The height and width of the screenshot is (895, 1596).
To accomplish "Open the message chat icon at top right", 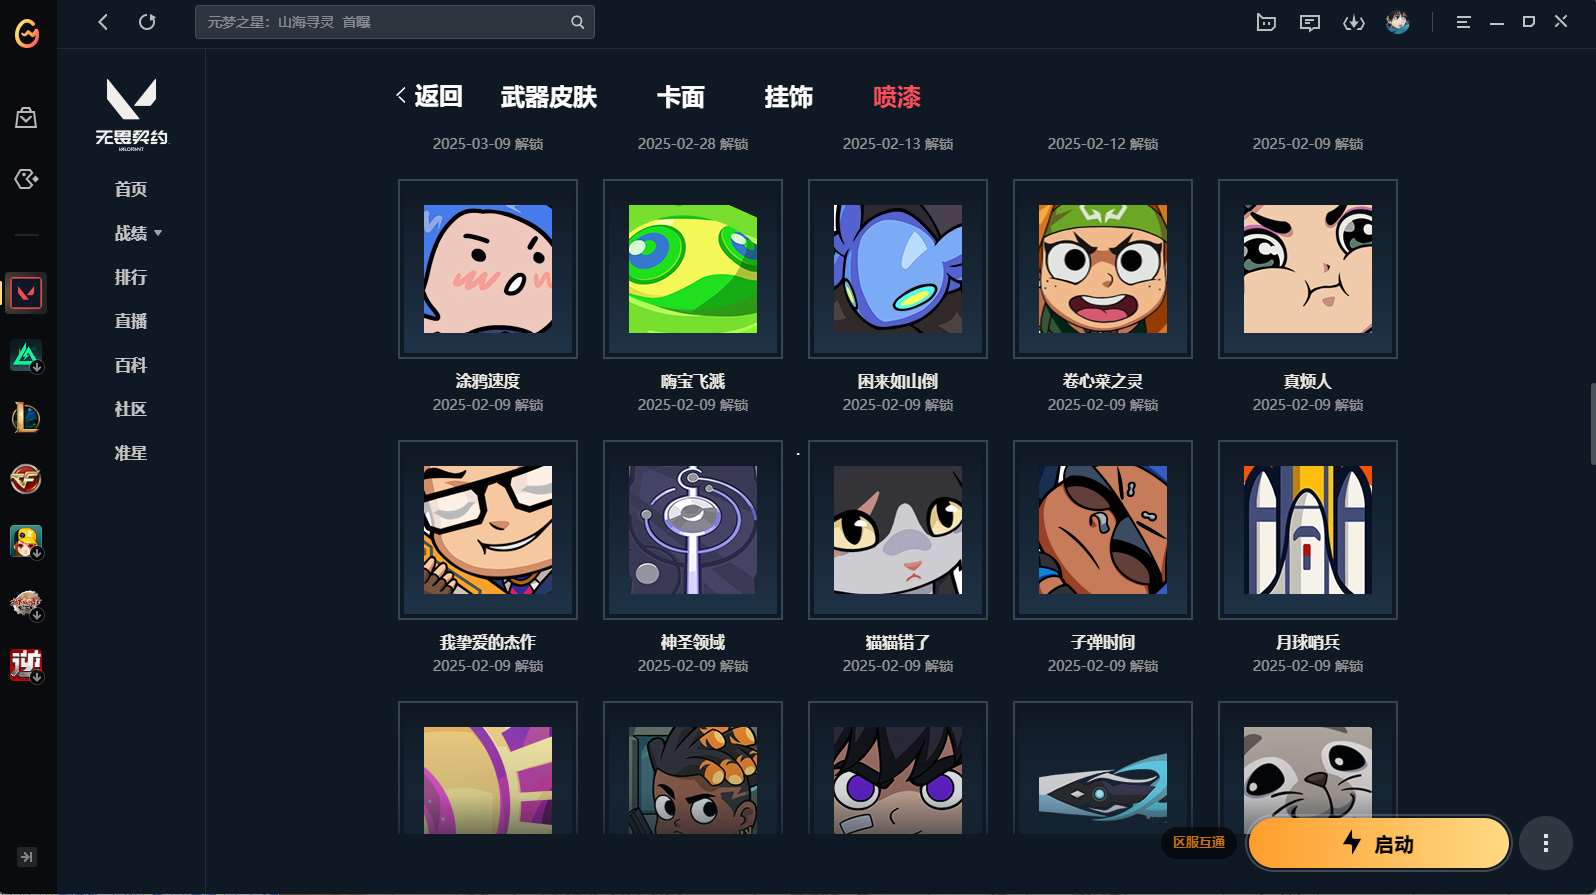I will click(x=1310, y=22).
